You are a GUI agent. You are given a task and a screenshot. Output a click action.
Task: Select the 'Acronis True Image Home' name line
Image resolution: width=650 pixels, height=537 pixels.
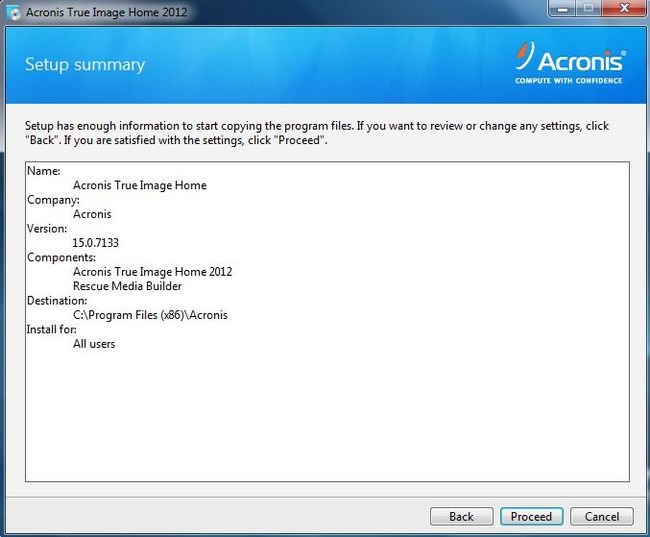tap(140, 185)
